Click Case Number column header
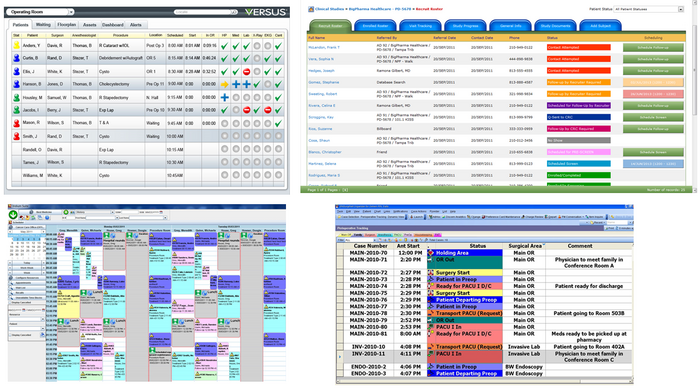This screenshot has width=700, height=390. tap(370, 246)
